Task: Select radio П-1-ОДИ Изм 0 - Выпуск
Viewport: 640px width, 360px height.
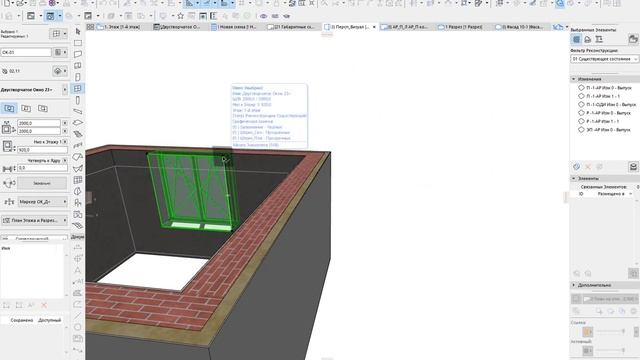Action: pyautogui.click(x=581, y=104)
